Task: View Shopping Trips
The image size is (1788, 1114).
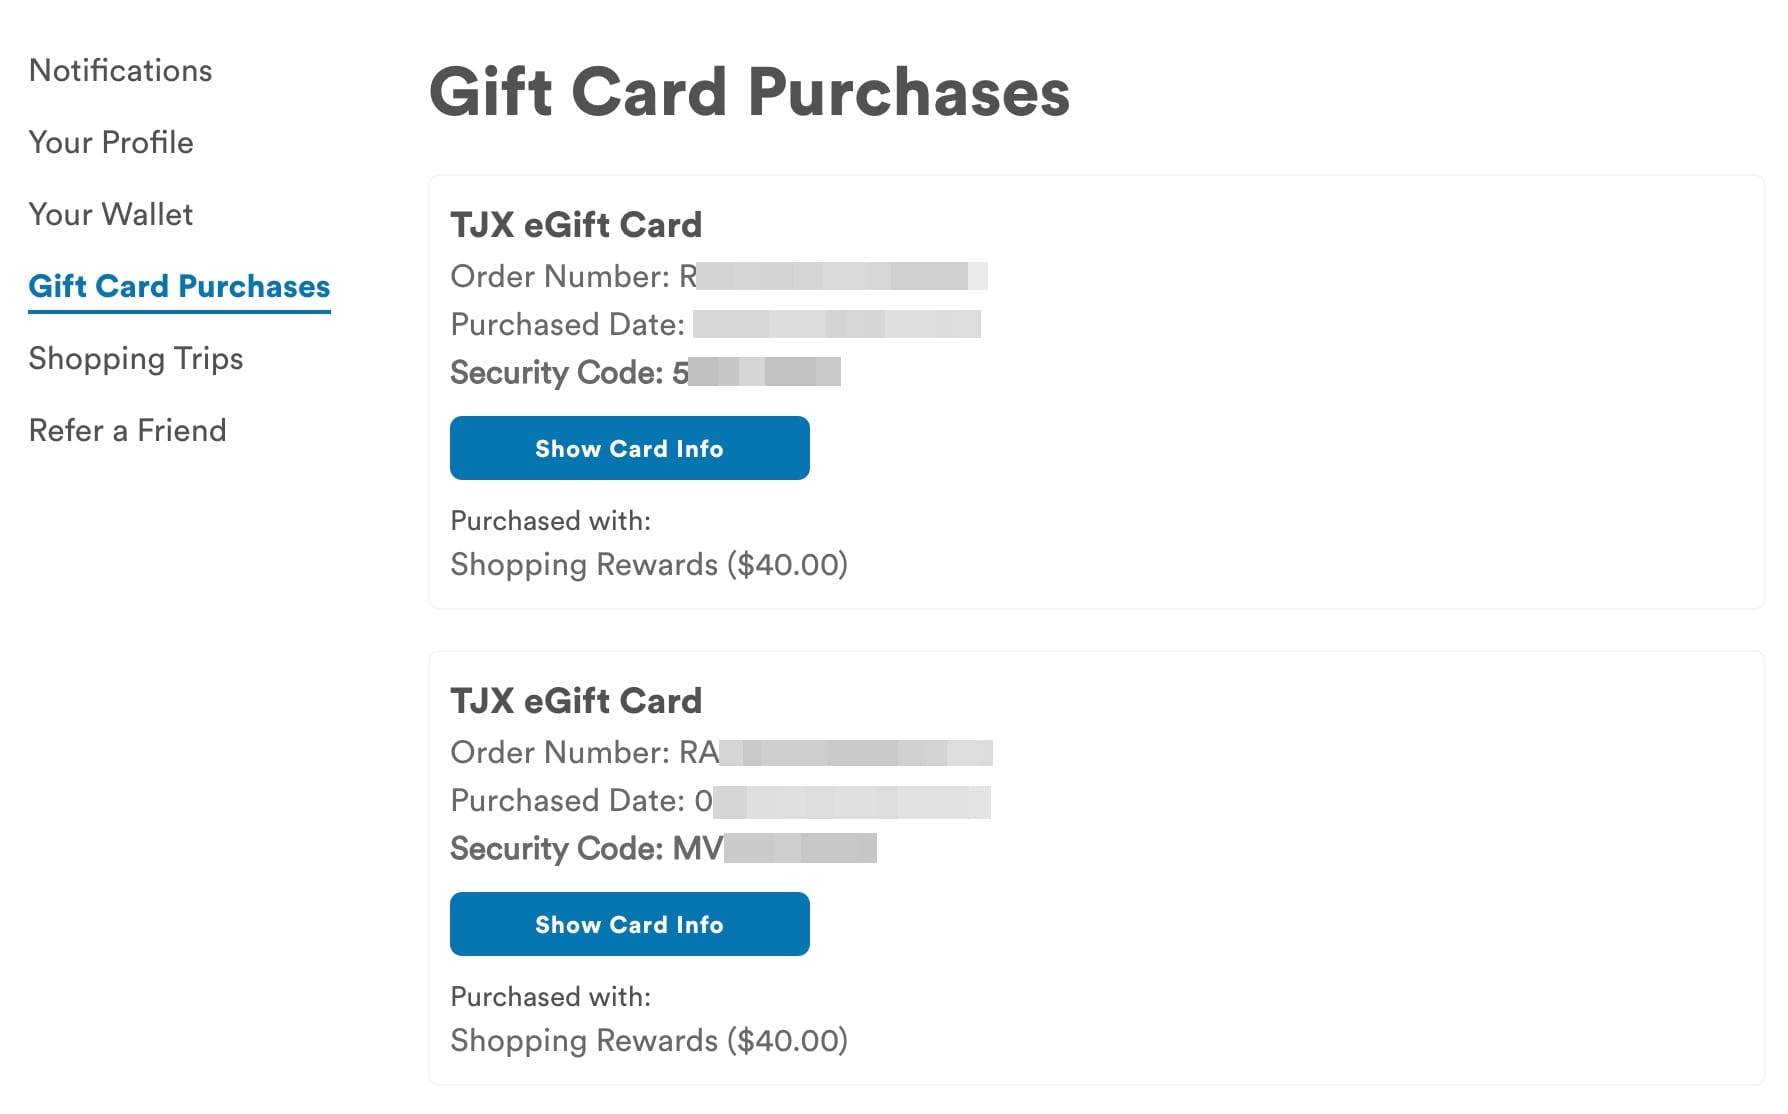Action: [136, 359]
